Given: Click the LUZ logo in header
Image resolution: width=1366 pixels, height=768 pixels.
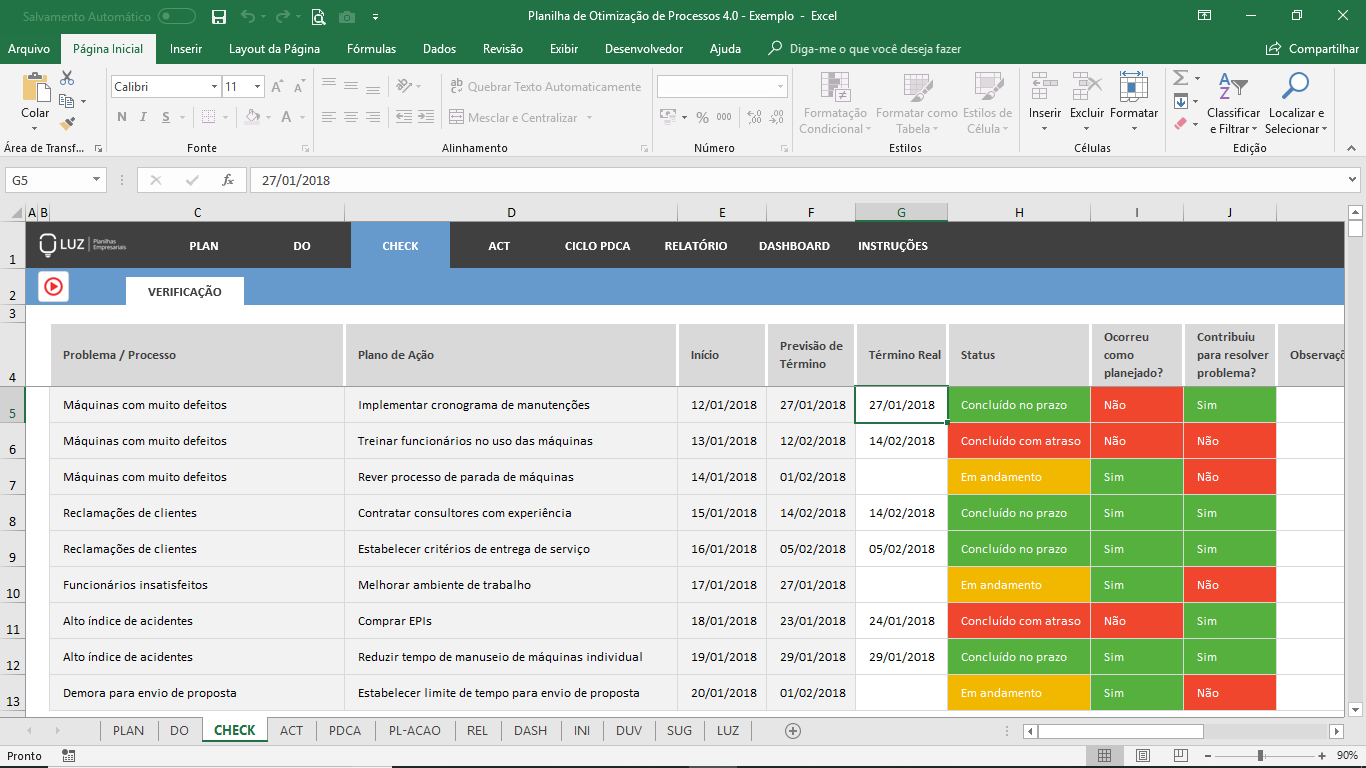Looking at the screenshot, I should click(x=82, y=246).
